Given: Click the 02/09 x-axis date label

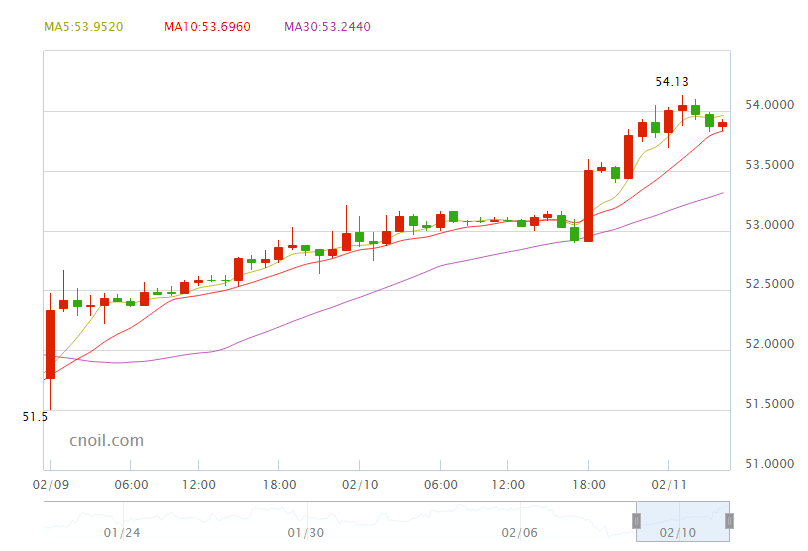Looking at the screenshot, I should pos(49,485).
